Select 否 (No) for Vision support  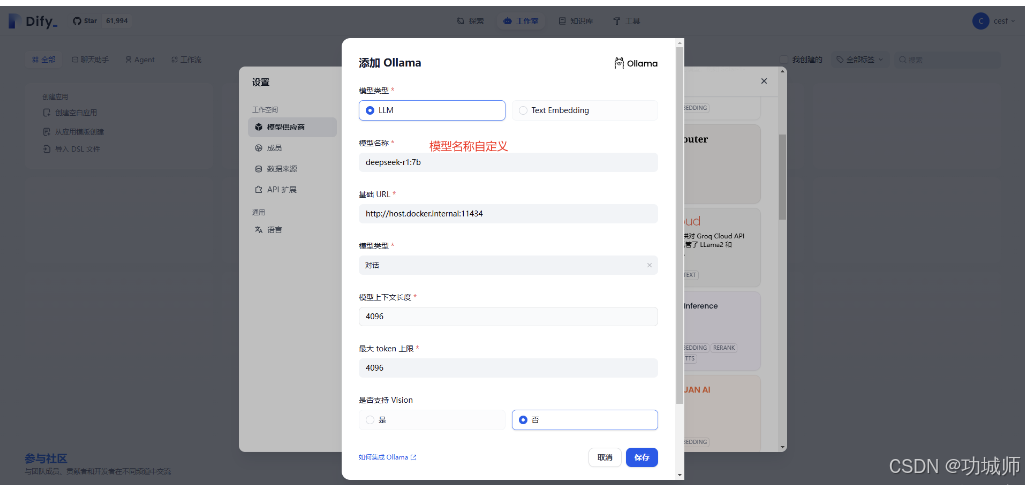tap(584, 420)
